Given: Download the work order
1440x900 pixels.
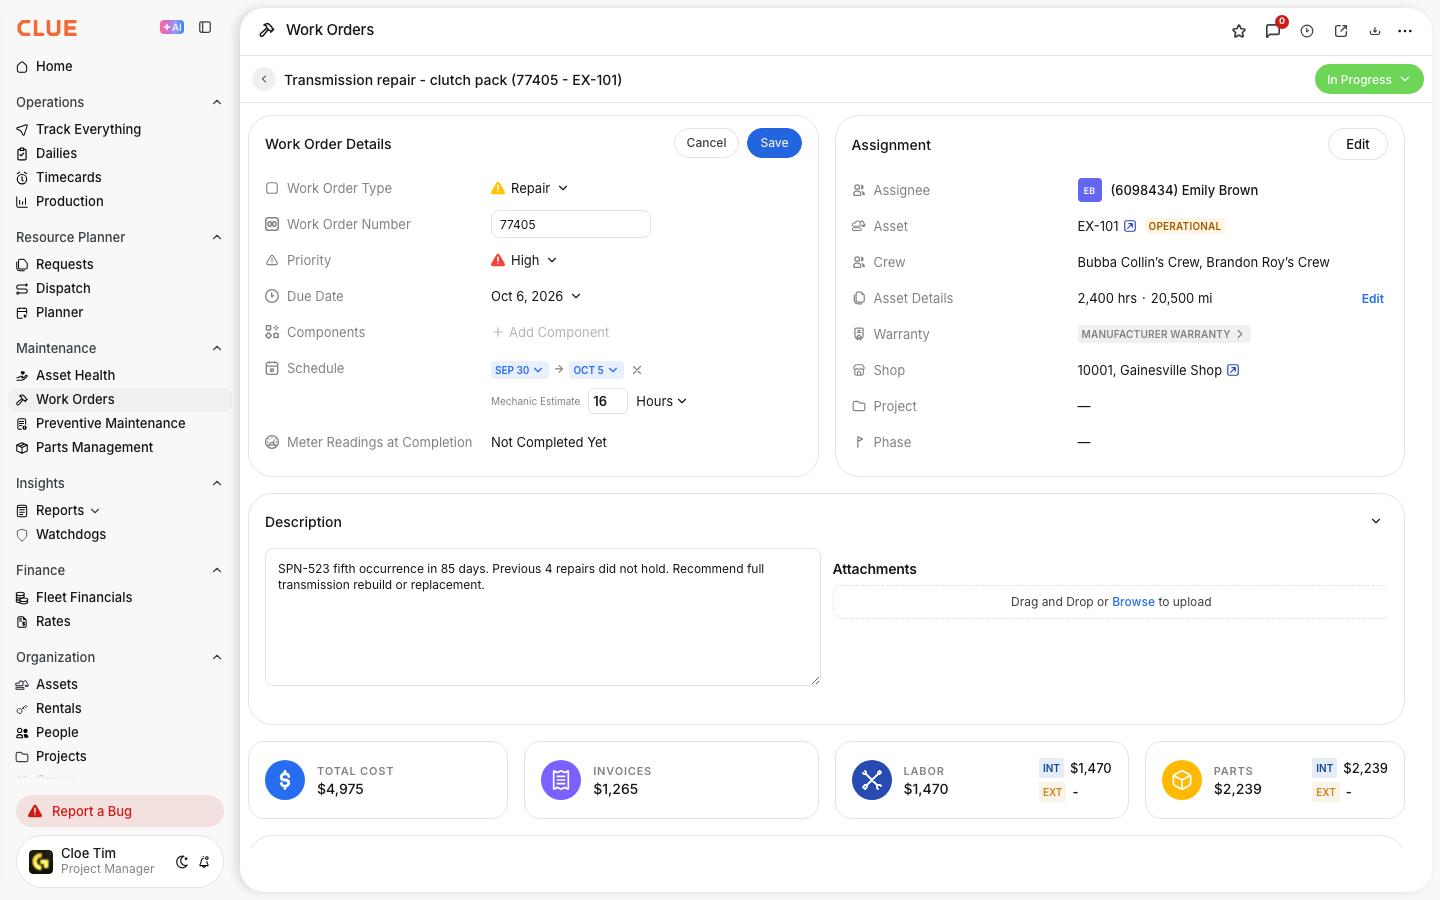Looking at the screenshot, I should pos(1375,31).
